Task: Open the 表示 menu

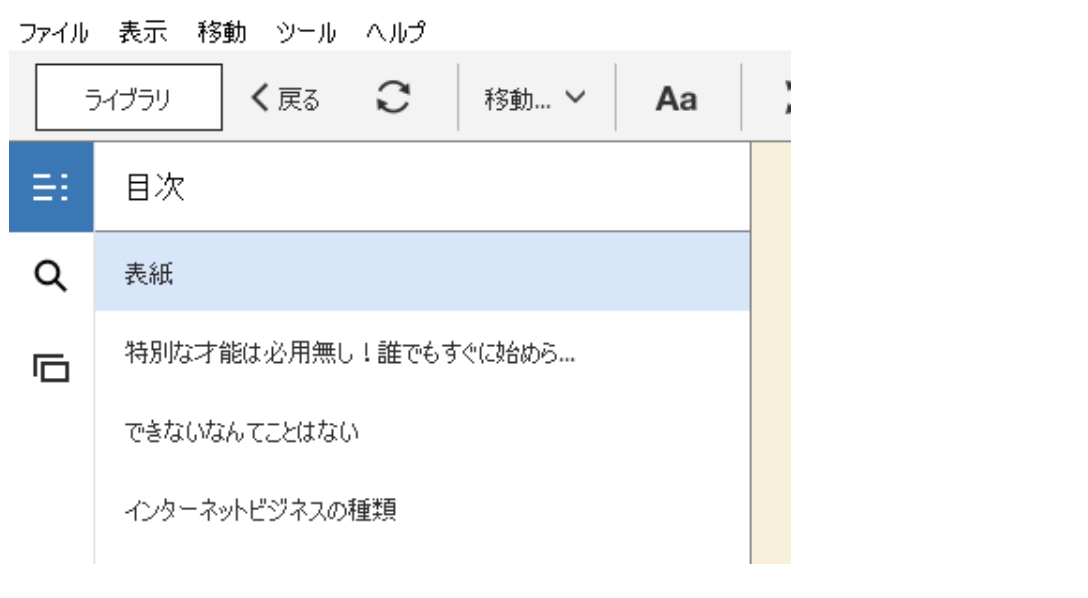Action: tap(143, 32)
